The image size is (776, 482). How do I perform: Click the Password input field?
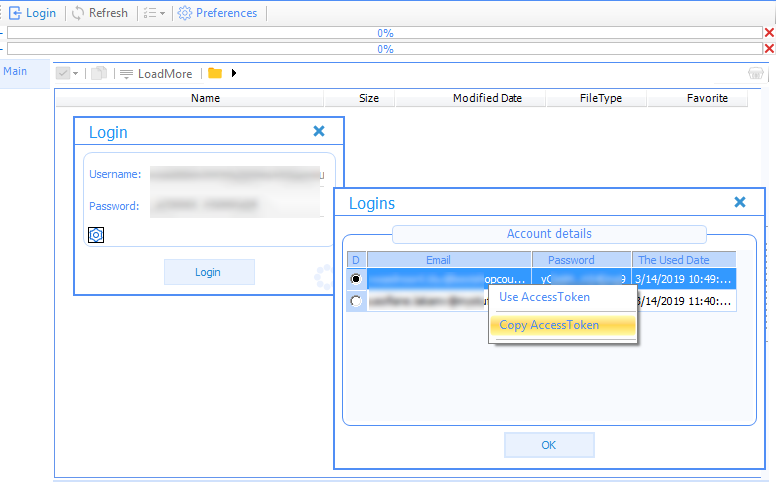pyautogui.click(x=237, y=205)
